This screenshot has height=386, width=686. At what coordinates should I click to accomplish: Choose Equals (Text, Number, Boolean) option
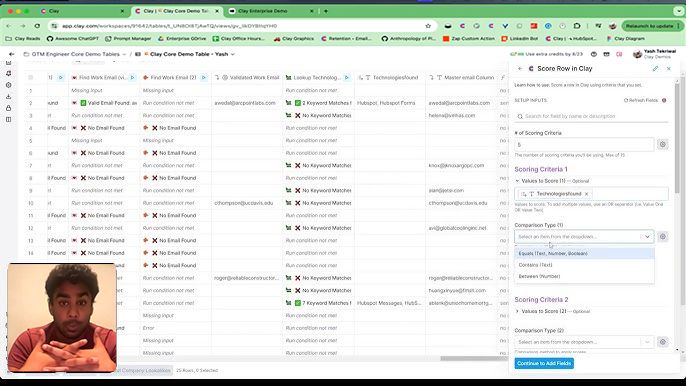point(584,253)
